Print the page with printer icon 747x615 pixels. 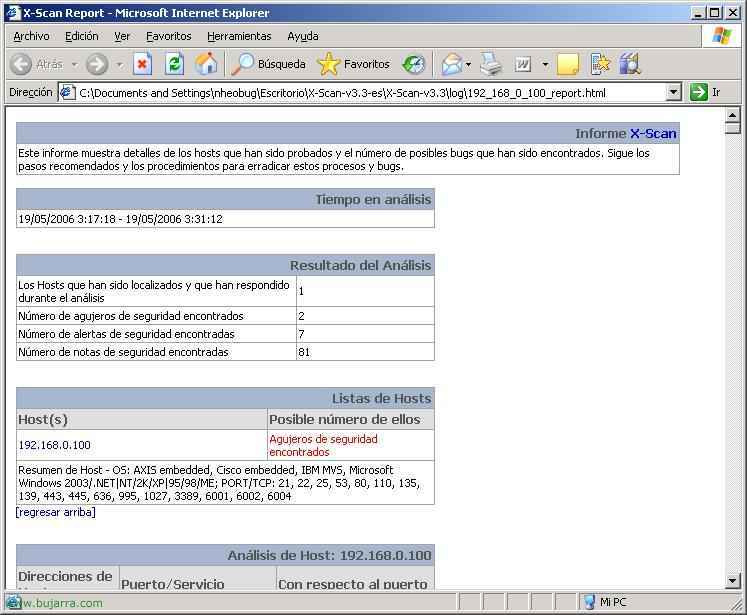tap(491, 64)
